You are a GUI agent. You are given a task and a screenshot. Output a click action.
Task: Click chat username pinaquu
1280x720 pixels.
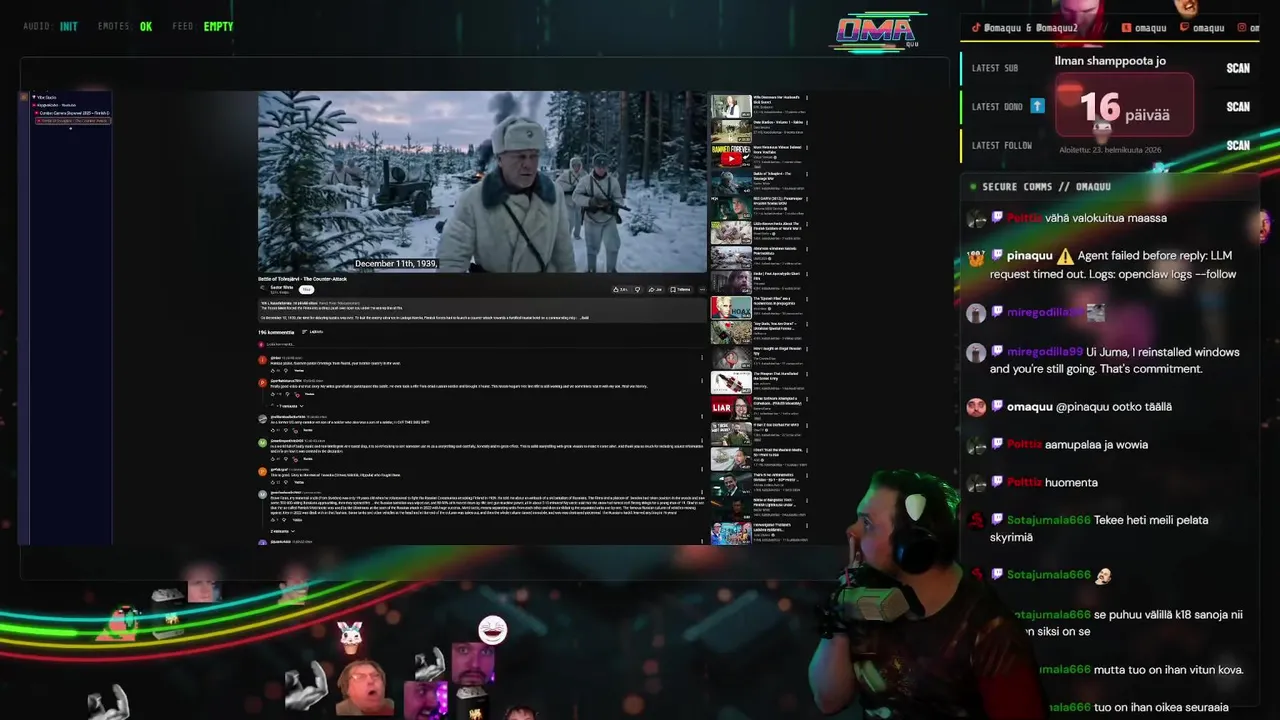click(x=1029, y=256)
